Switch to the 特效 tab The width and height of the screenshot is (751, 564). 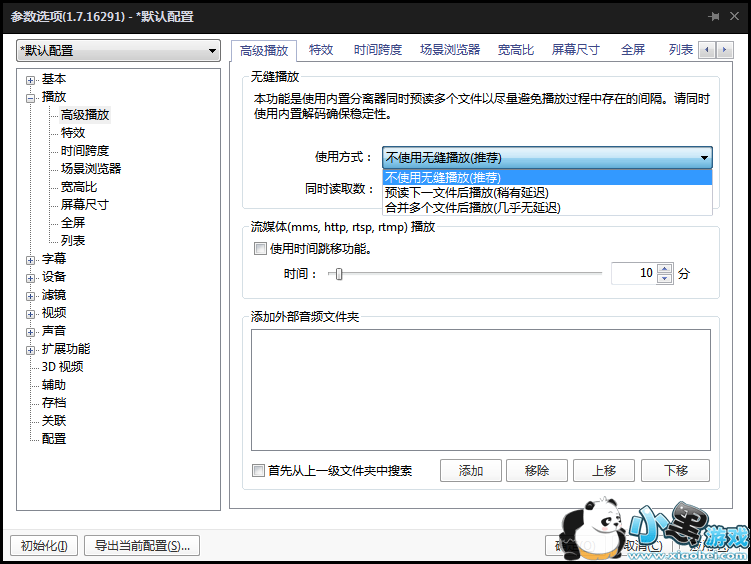[x=321, y=50]
